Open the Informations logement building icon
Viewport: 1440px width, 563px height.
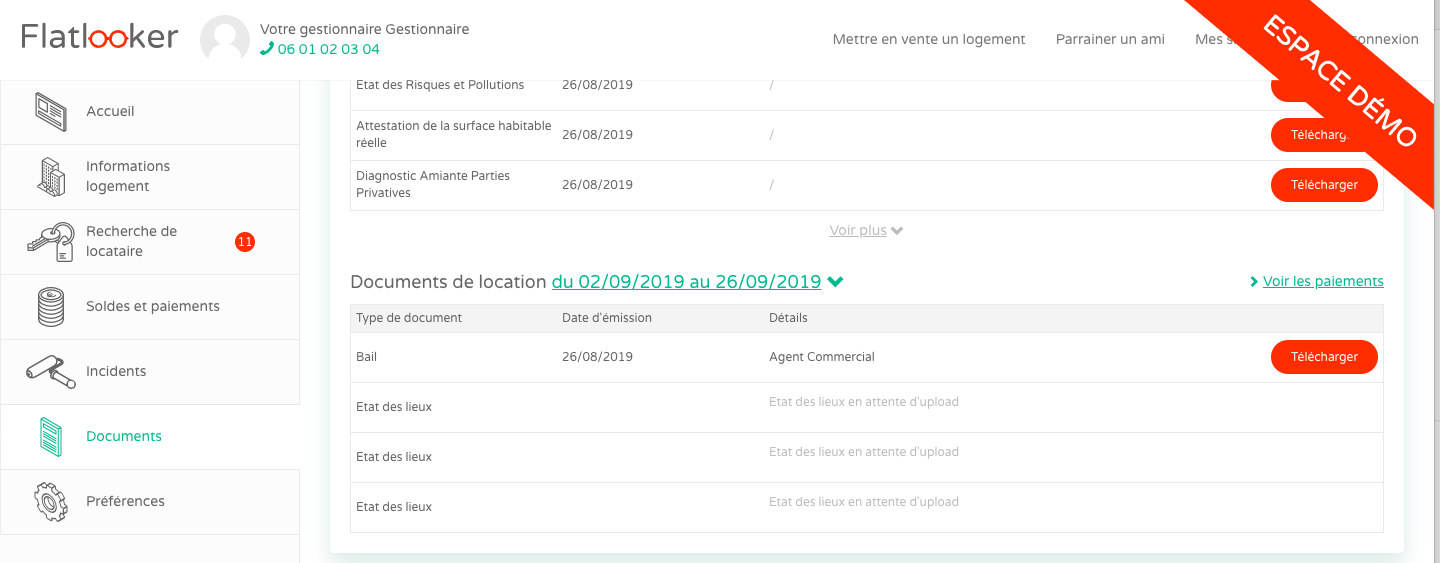pyautogui.click(x=51, y=176)
